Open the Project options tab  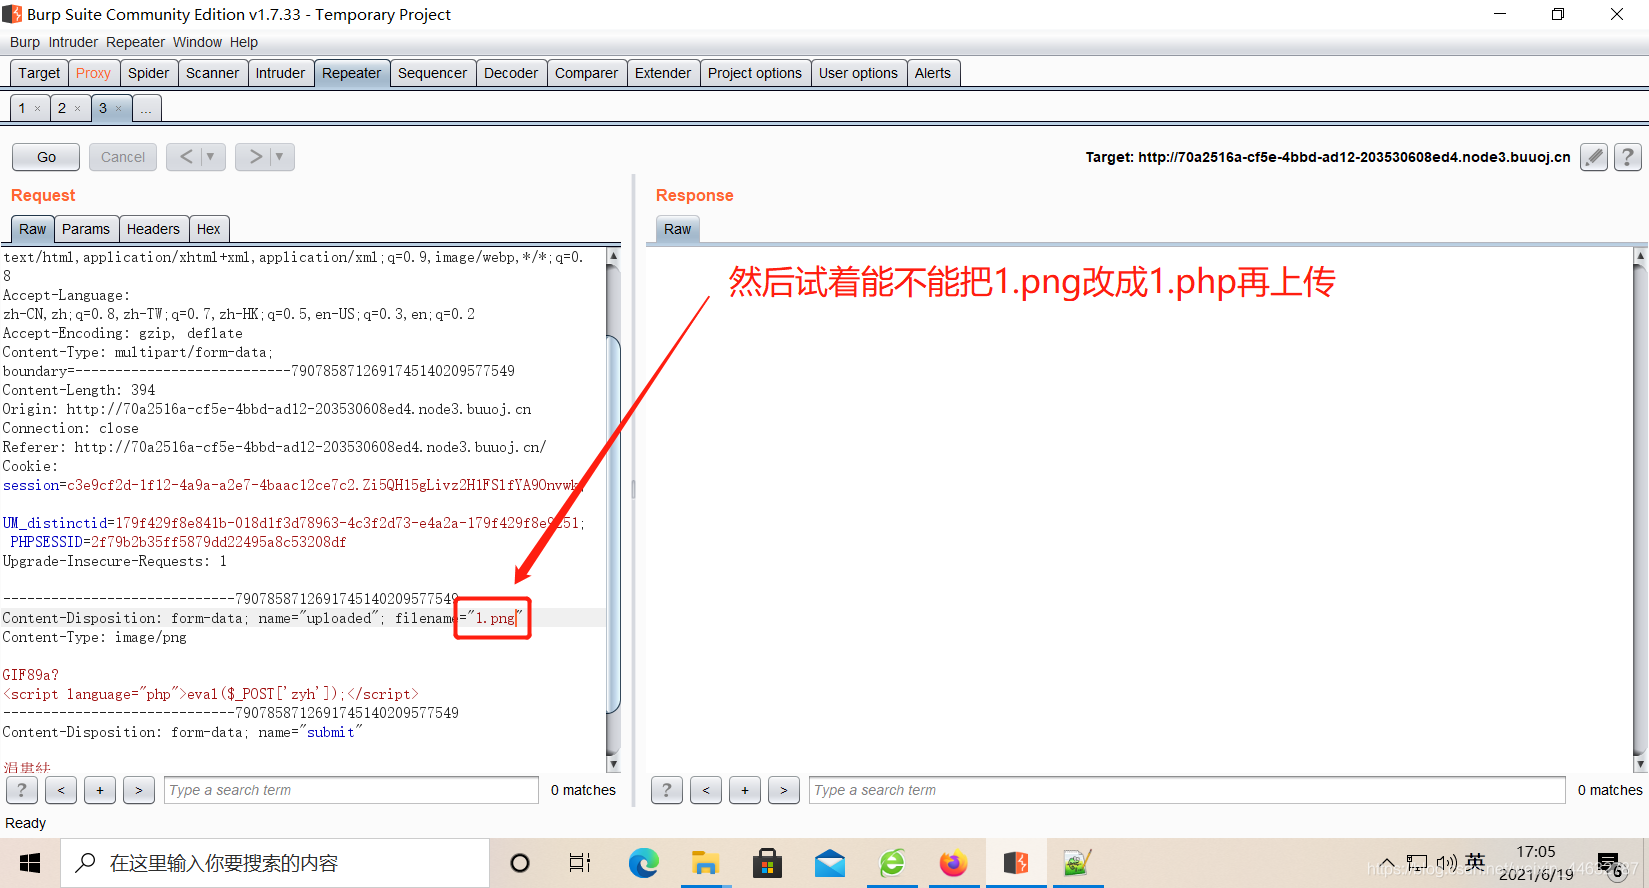(x=755, y=73)
